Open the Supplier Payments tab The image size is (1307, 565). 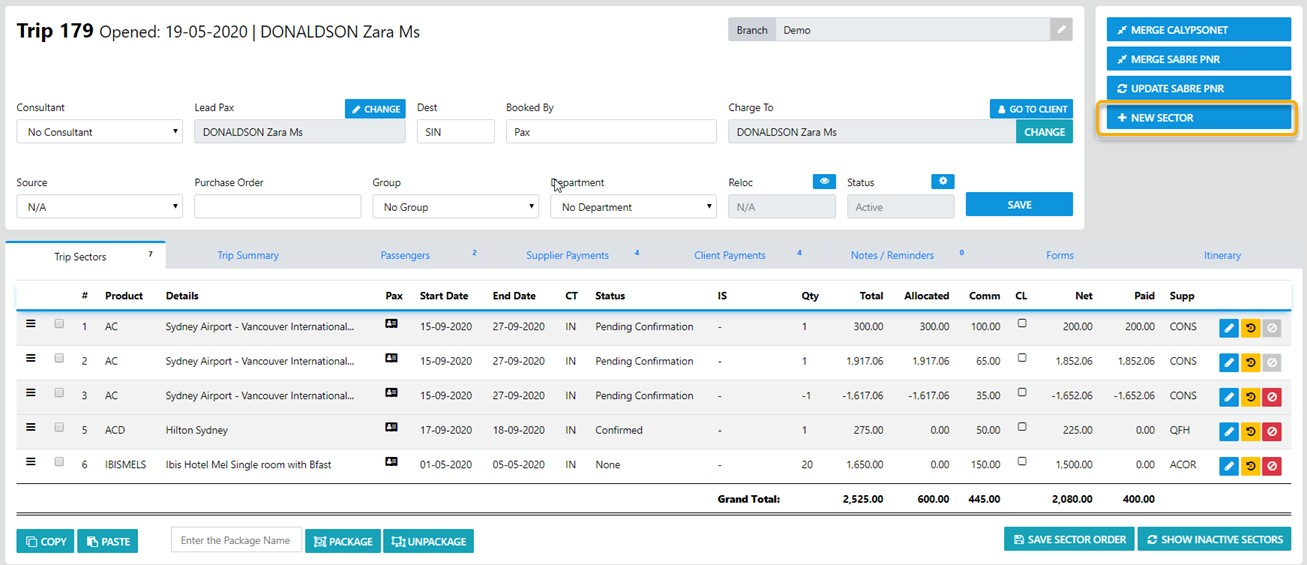point(567,256)
